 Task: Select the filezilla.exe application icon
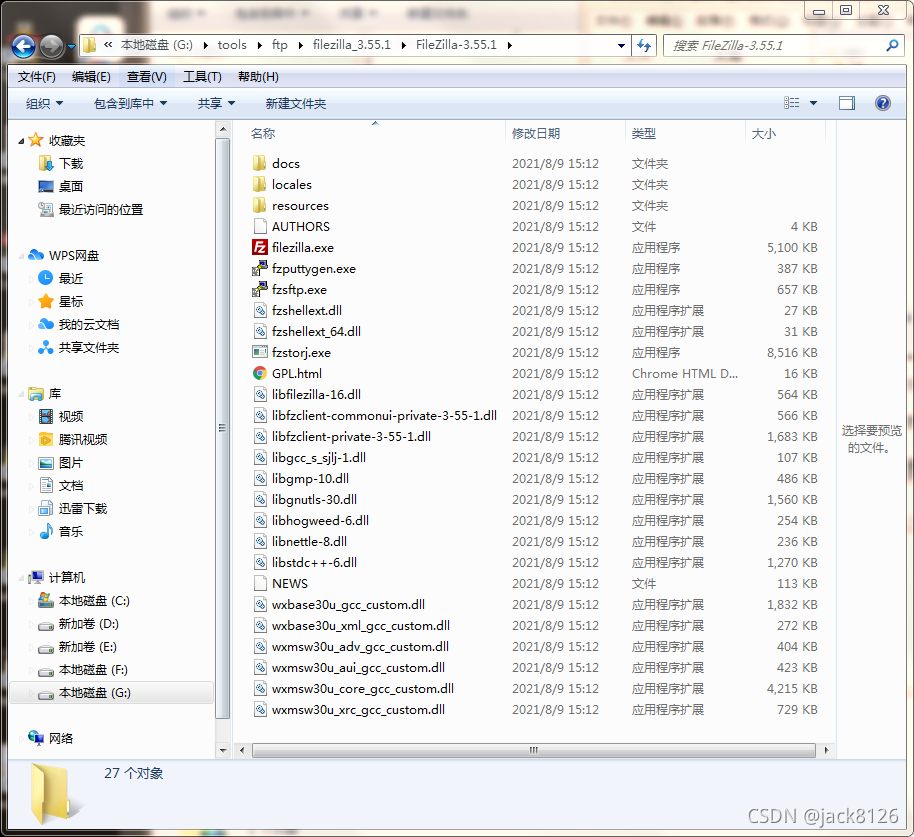[259, 247]
